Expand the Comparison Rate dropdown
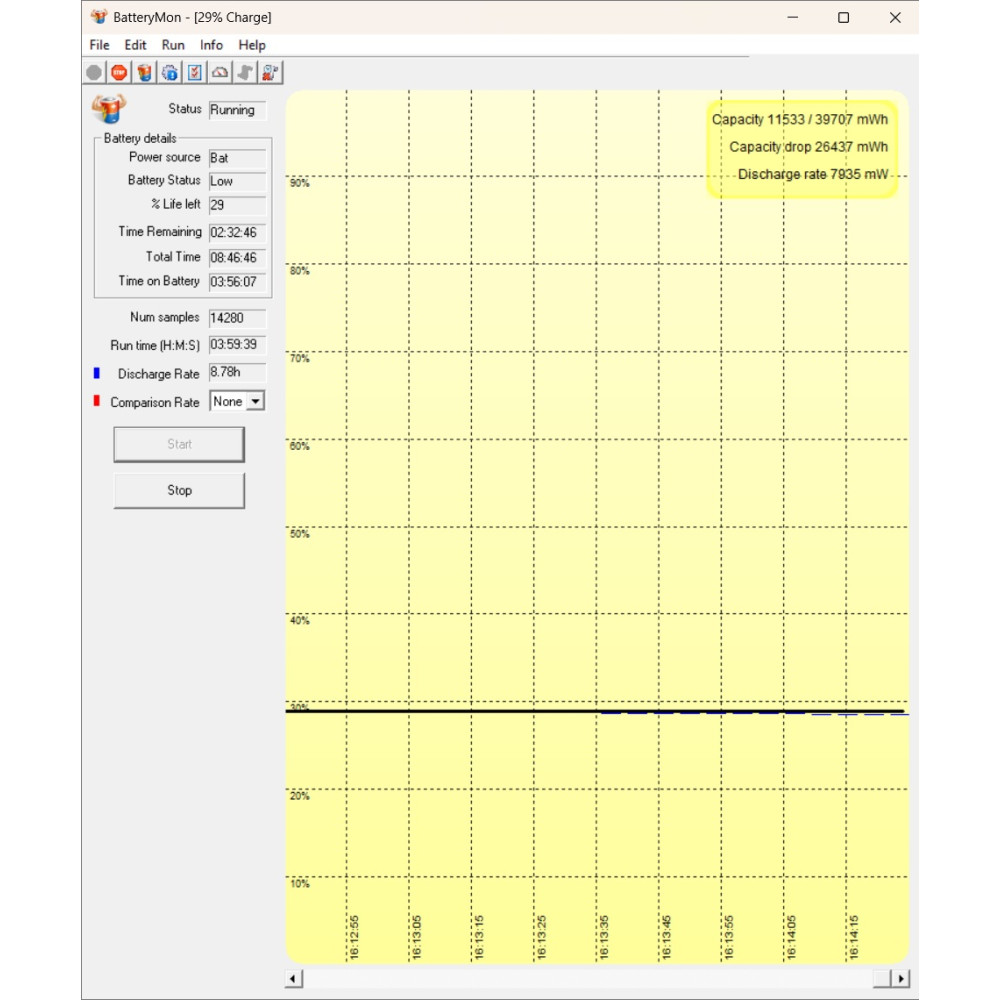Image resolution: width=1000 pixels, height=1000 pixels. tap(255, 401)
